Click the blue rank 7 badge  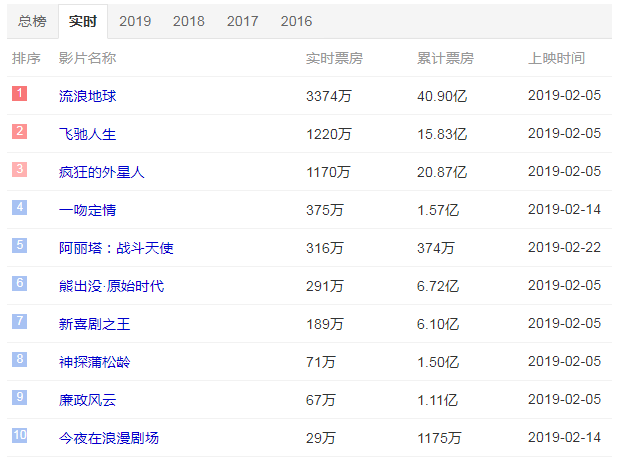click(x=19, y=321)
